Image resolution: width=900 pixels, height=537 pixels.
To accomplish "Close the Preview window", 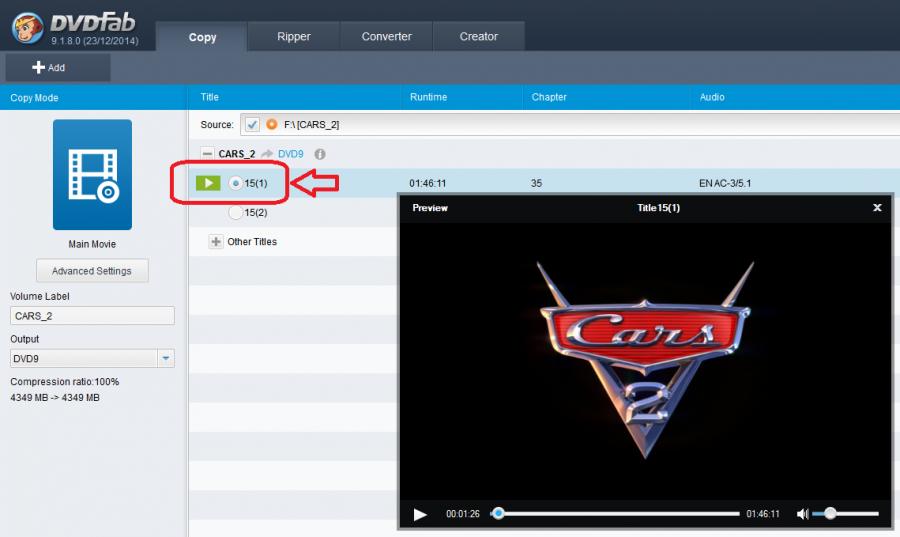I will coord(877,208).
